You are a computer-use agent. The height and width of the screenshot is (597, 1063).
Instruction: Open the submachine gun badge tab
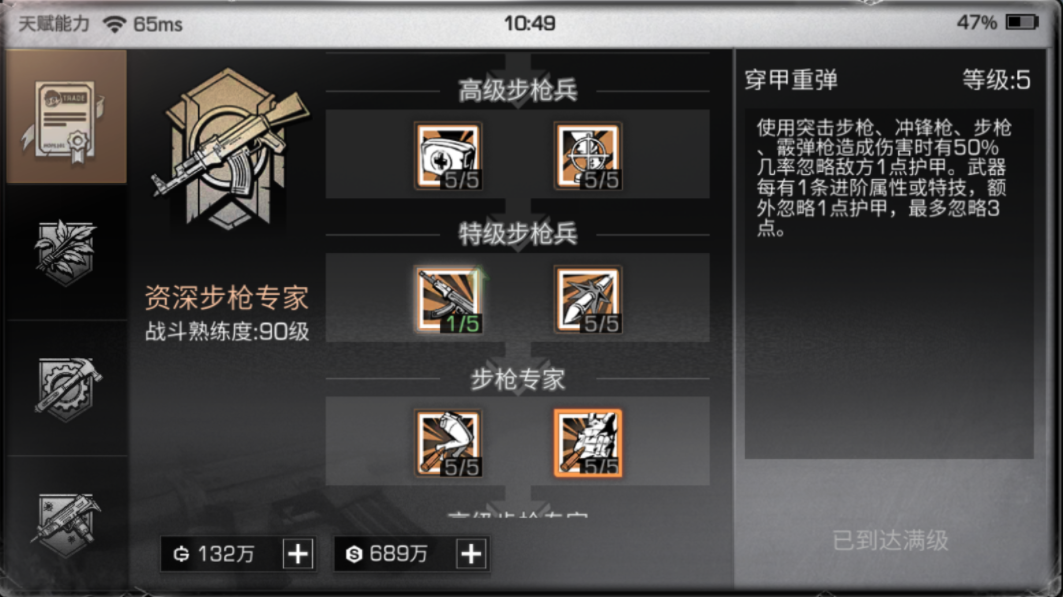click(x=66, y=523)
